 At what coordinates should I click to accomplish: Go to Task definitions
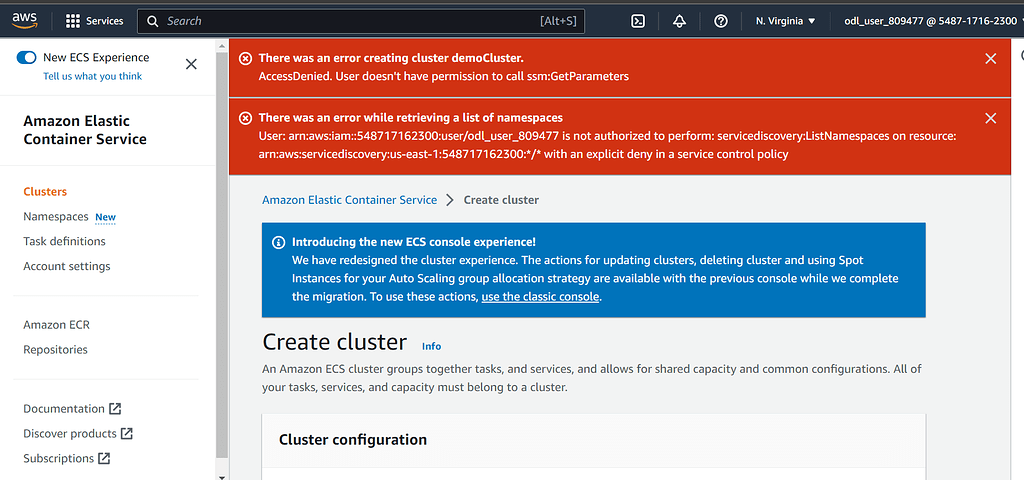pos(64,241)
